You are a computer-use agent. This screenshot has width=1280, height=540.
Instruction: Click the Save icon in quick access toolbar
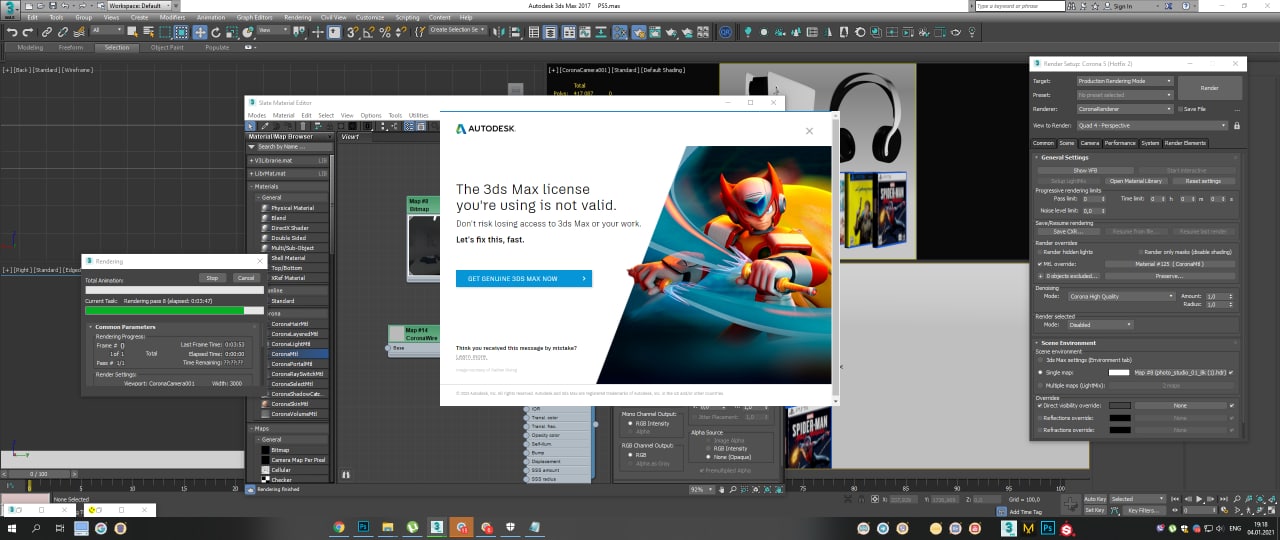[52, 6]
